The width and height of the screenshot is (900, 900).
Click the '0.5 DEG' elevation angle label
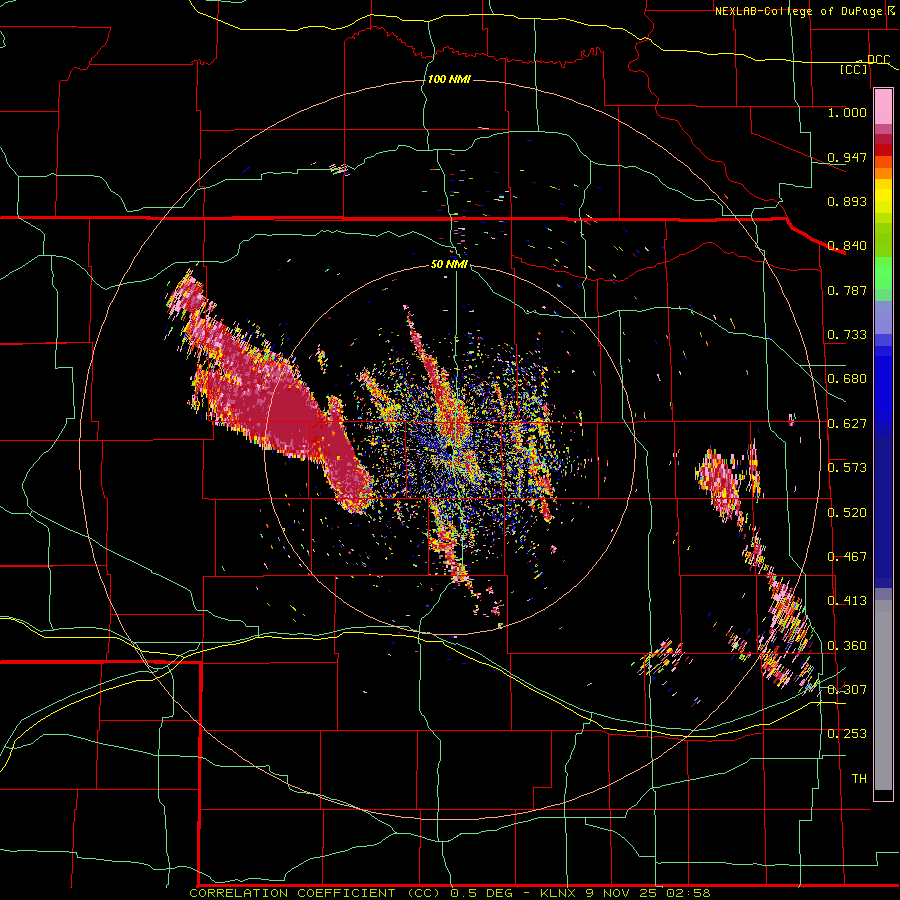click(x=480, y=893)
